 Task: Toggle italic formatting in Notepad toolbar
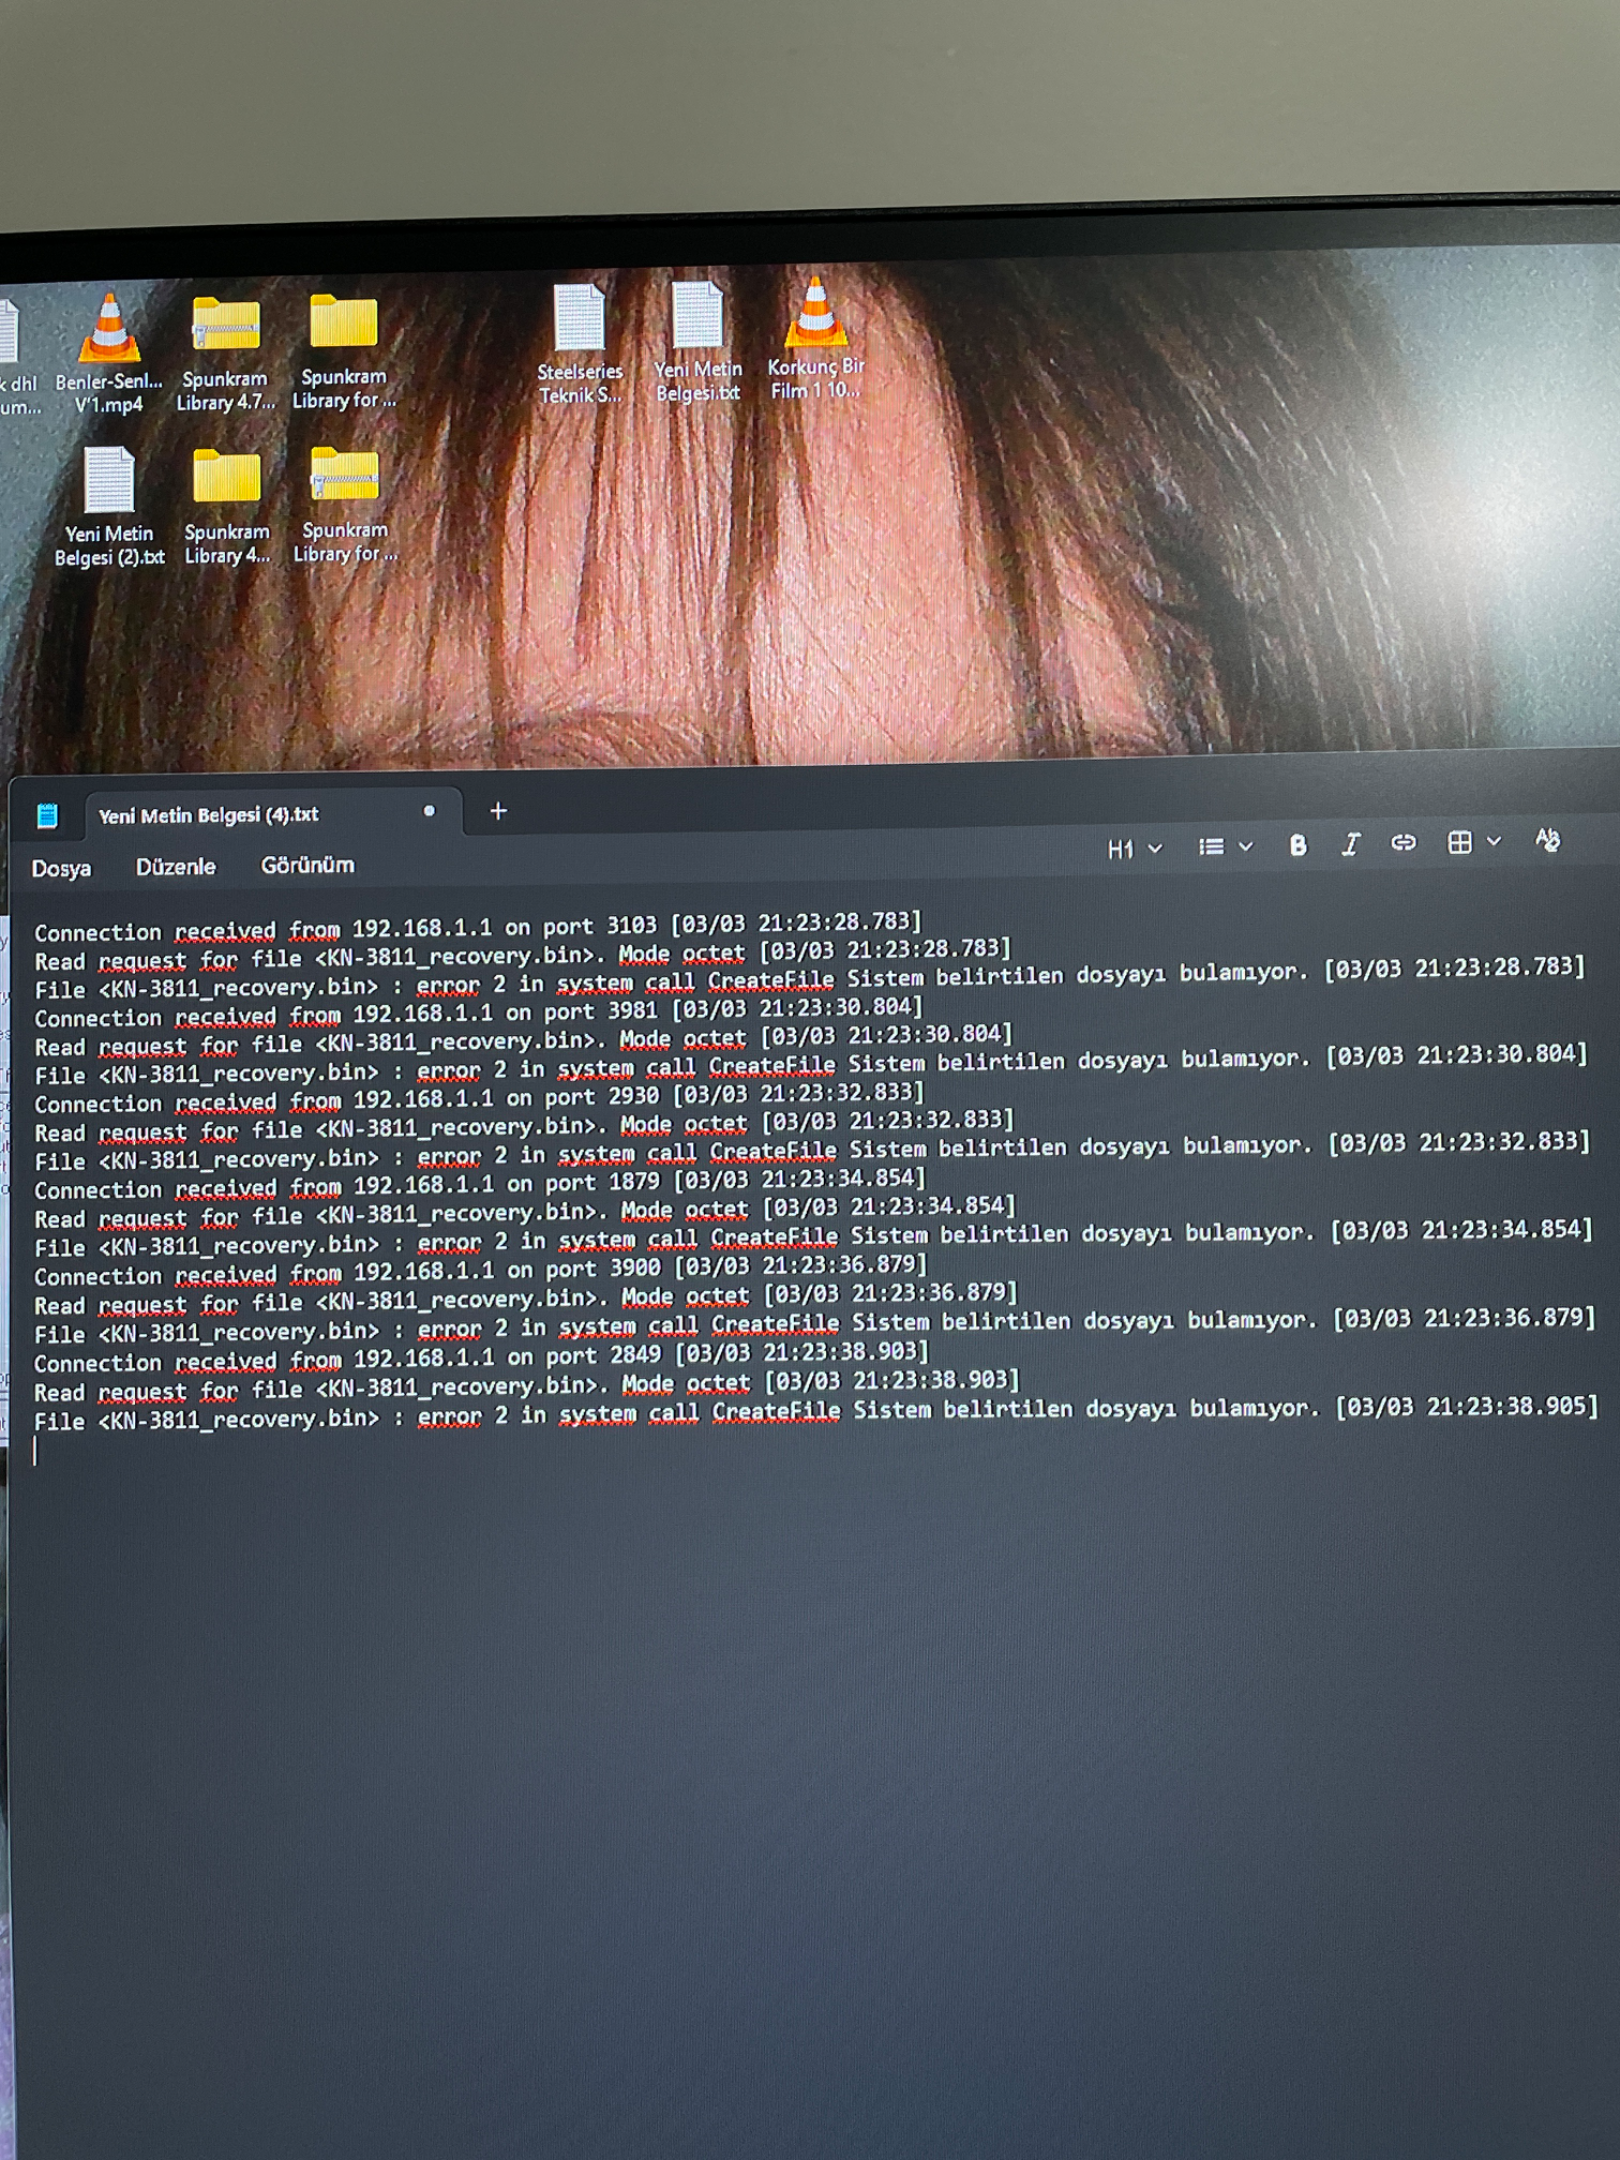(x=1350, y=845)
